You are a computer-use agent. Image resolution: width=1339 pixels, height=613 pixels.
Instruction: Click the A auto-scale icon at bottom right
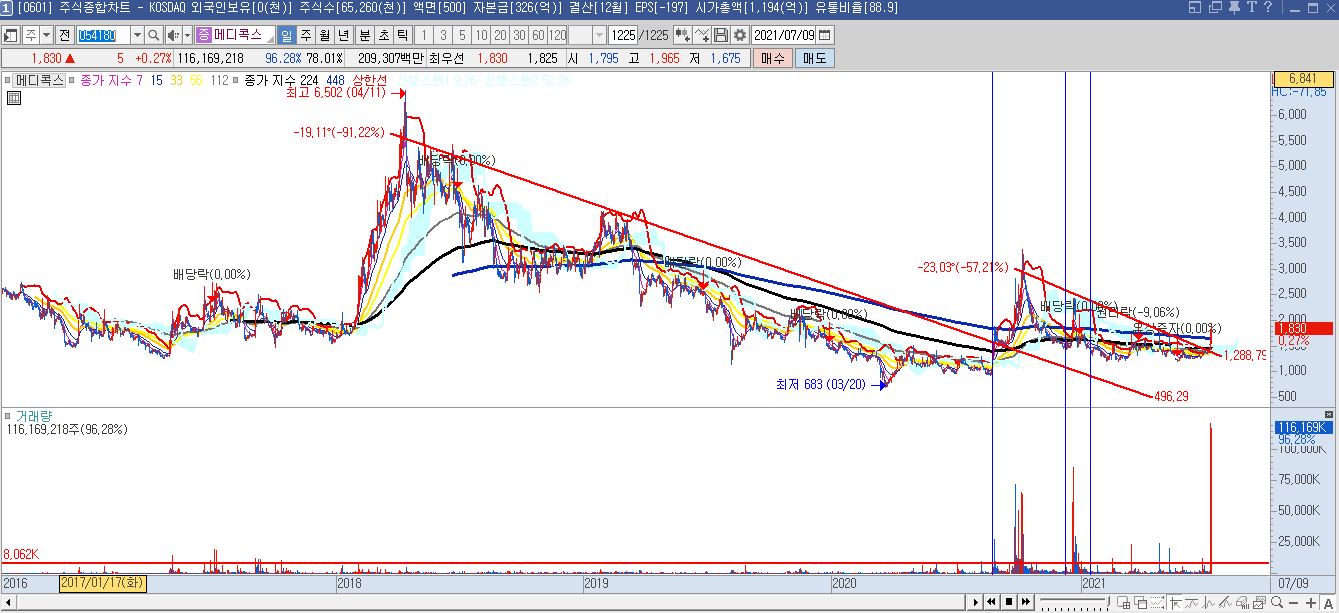(x=1328, y=603)
